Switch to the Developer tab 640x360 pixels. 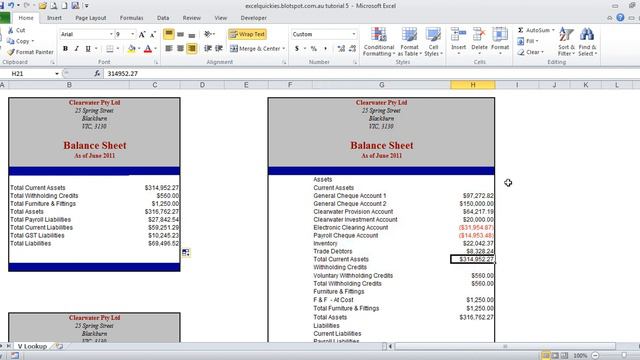[x=253, y=18]
